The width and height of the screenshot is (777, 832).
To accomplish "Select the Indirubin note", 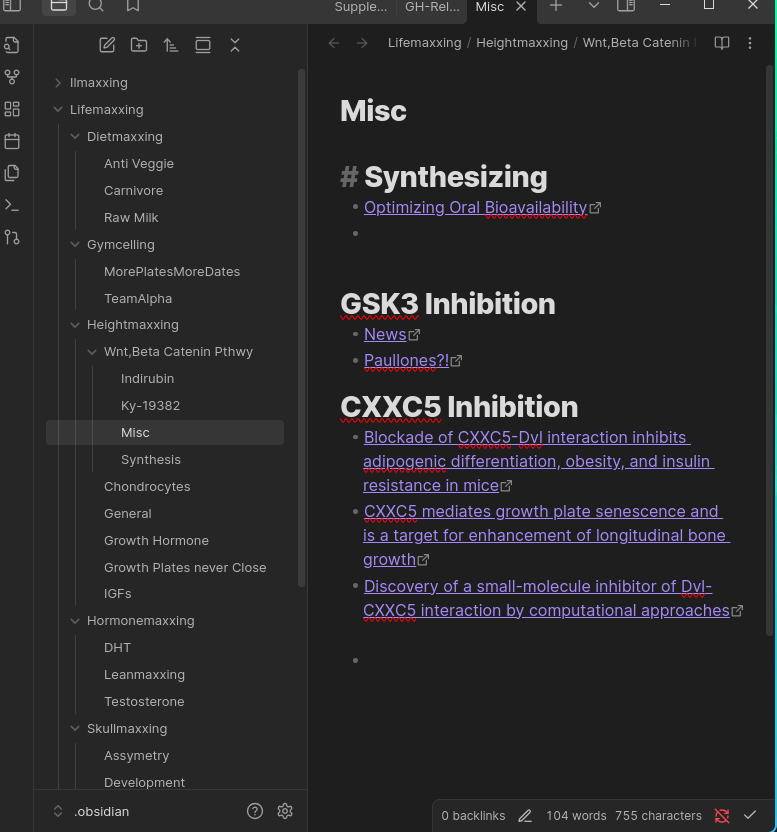I will 147,379.
